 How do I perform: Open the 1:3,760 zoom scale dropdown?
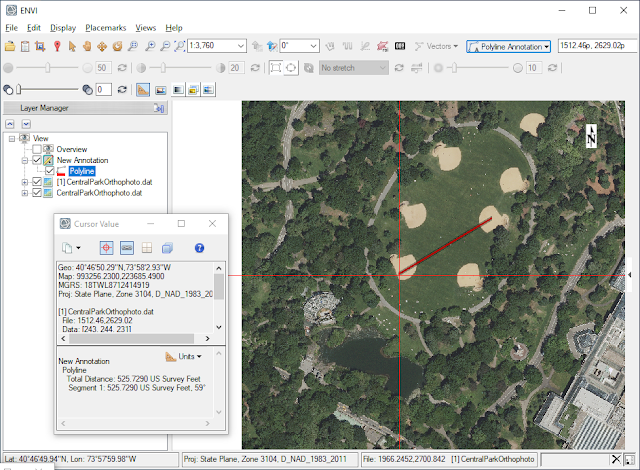241,46
